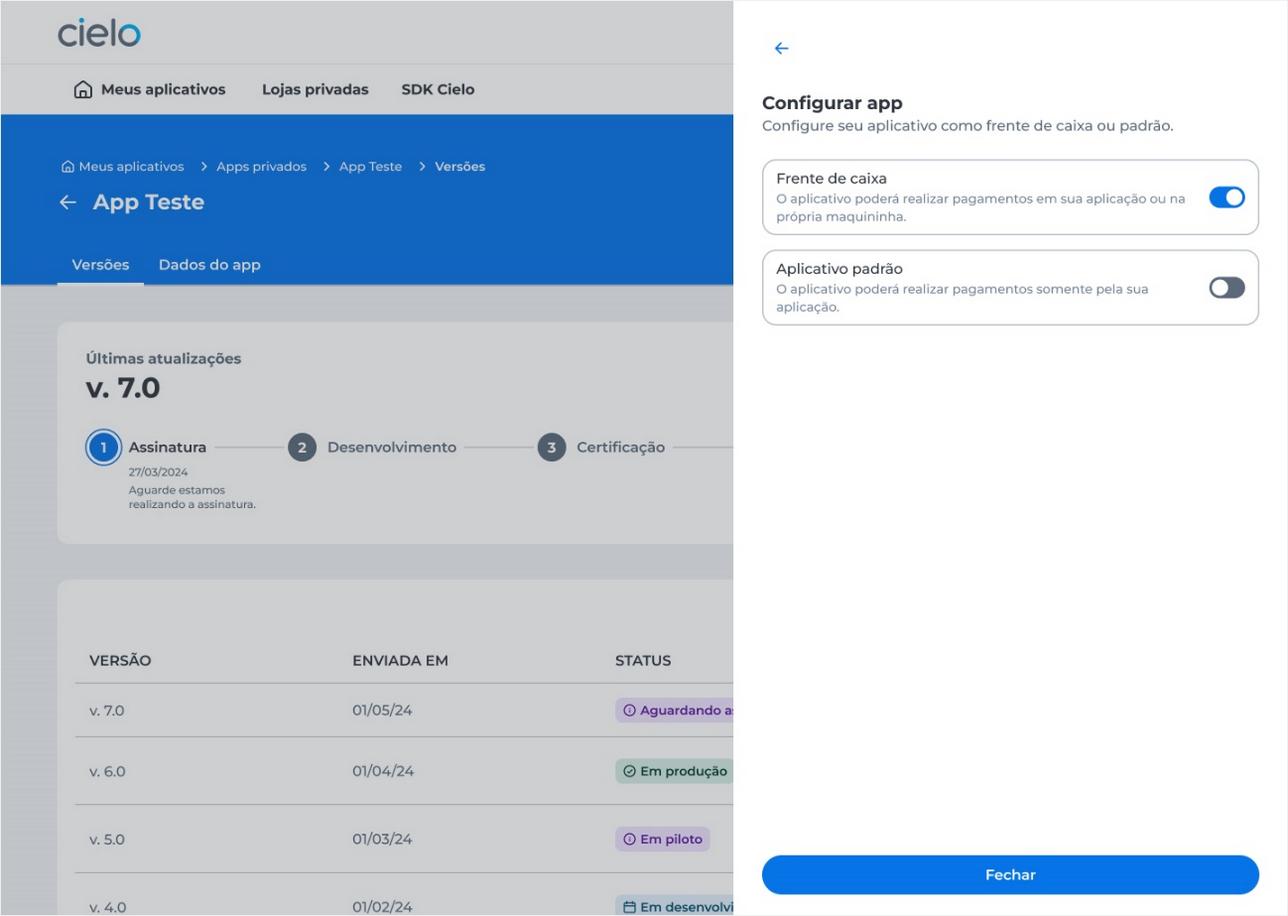Image resolution: width=1288 pixels, height=916 pixels.
Task: Click the Aplicativo padrão card title
Action: point(839,269)
